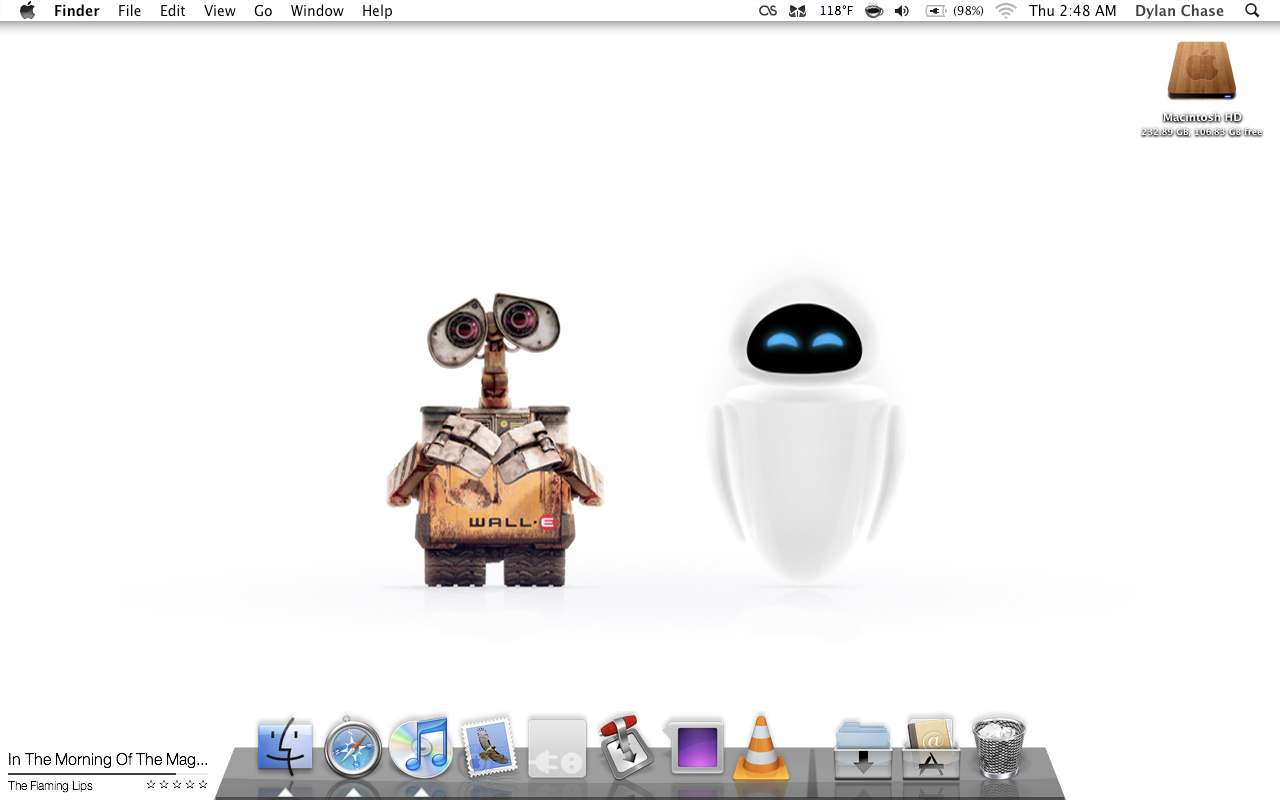The width and height of the screenshot is (1280, 800).
Task: Open the View menu
Action: [220, 11]
